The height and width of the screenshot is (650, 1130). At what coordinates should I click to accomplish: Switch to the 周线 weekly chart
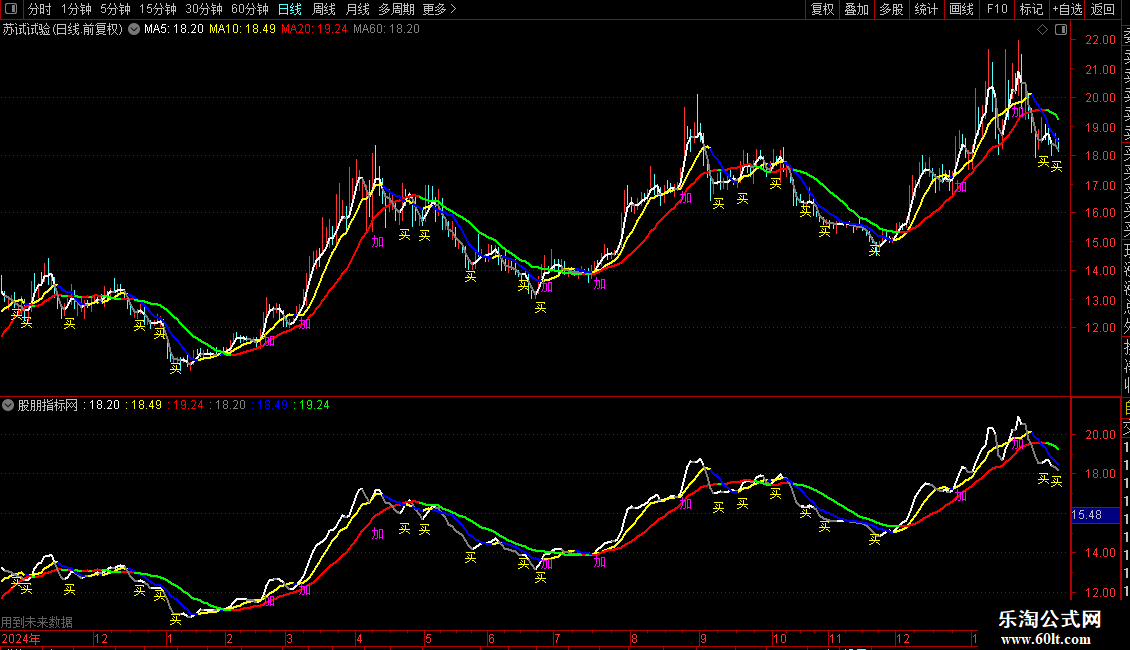pos(324,9)
